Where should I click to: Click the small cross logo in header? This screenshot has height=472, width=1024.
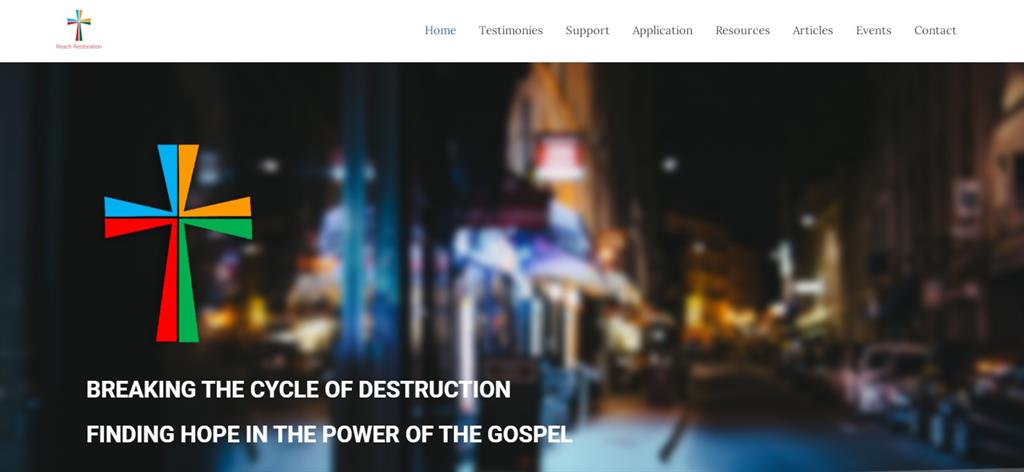tap(79, 25)
